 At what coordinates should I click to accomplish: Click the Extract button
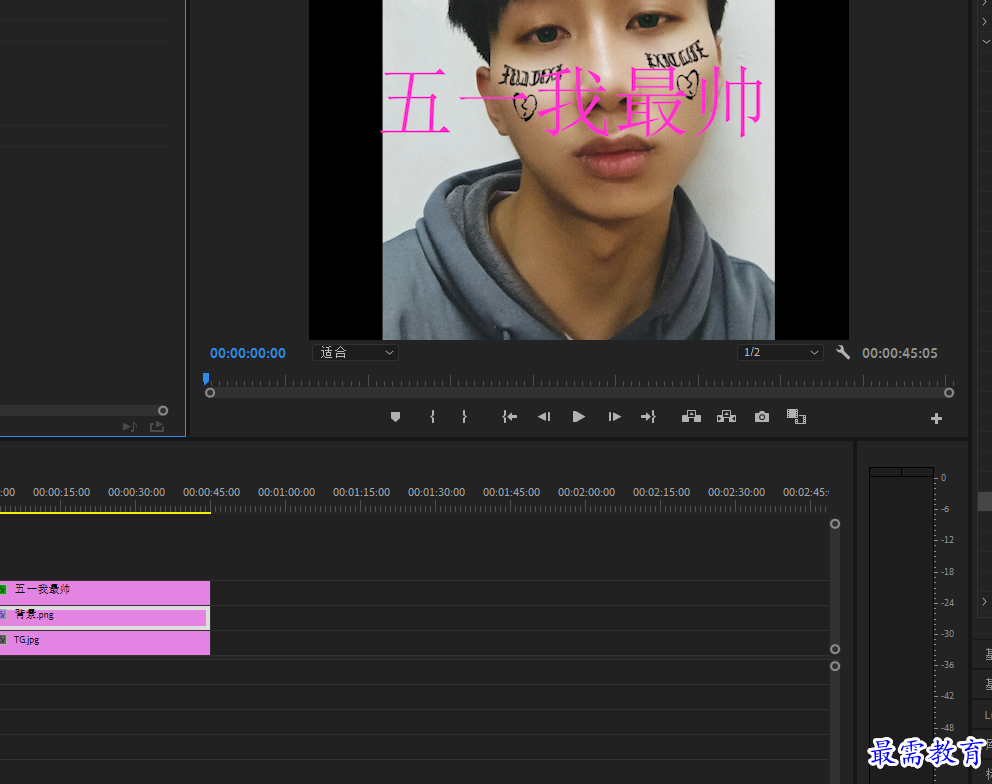726,416
